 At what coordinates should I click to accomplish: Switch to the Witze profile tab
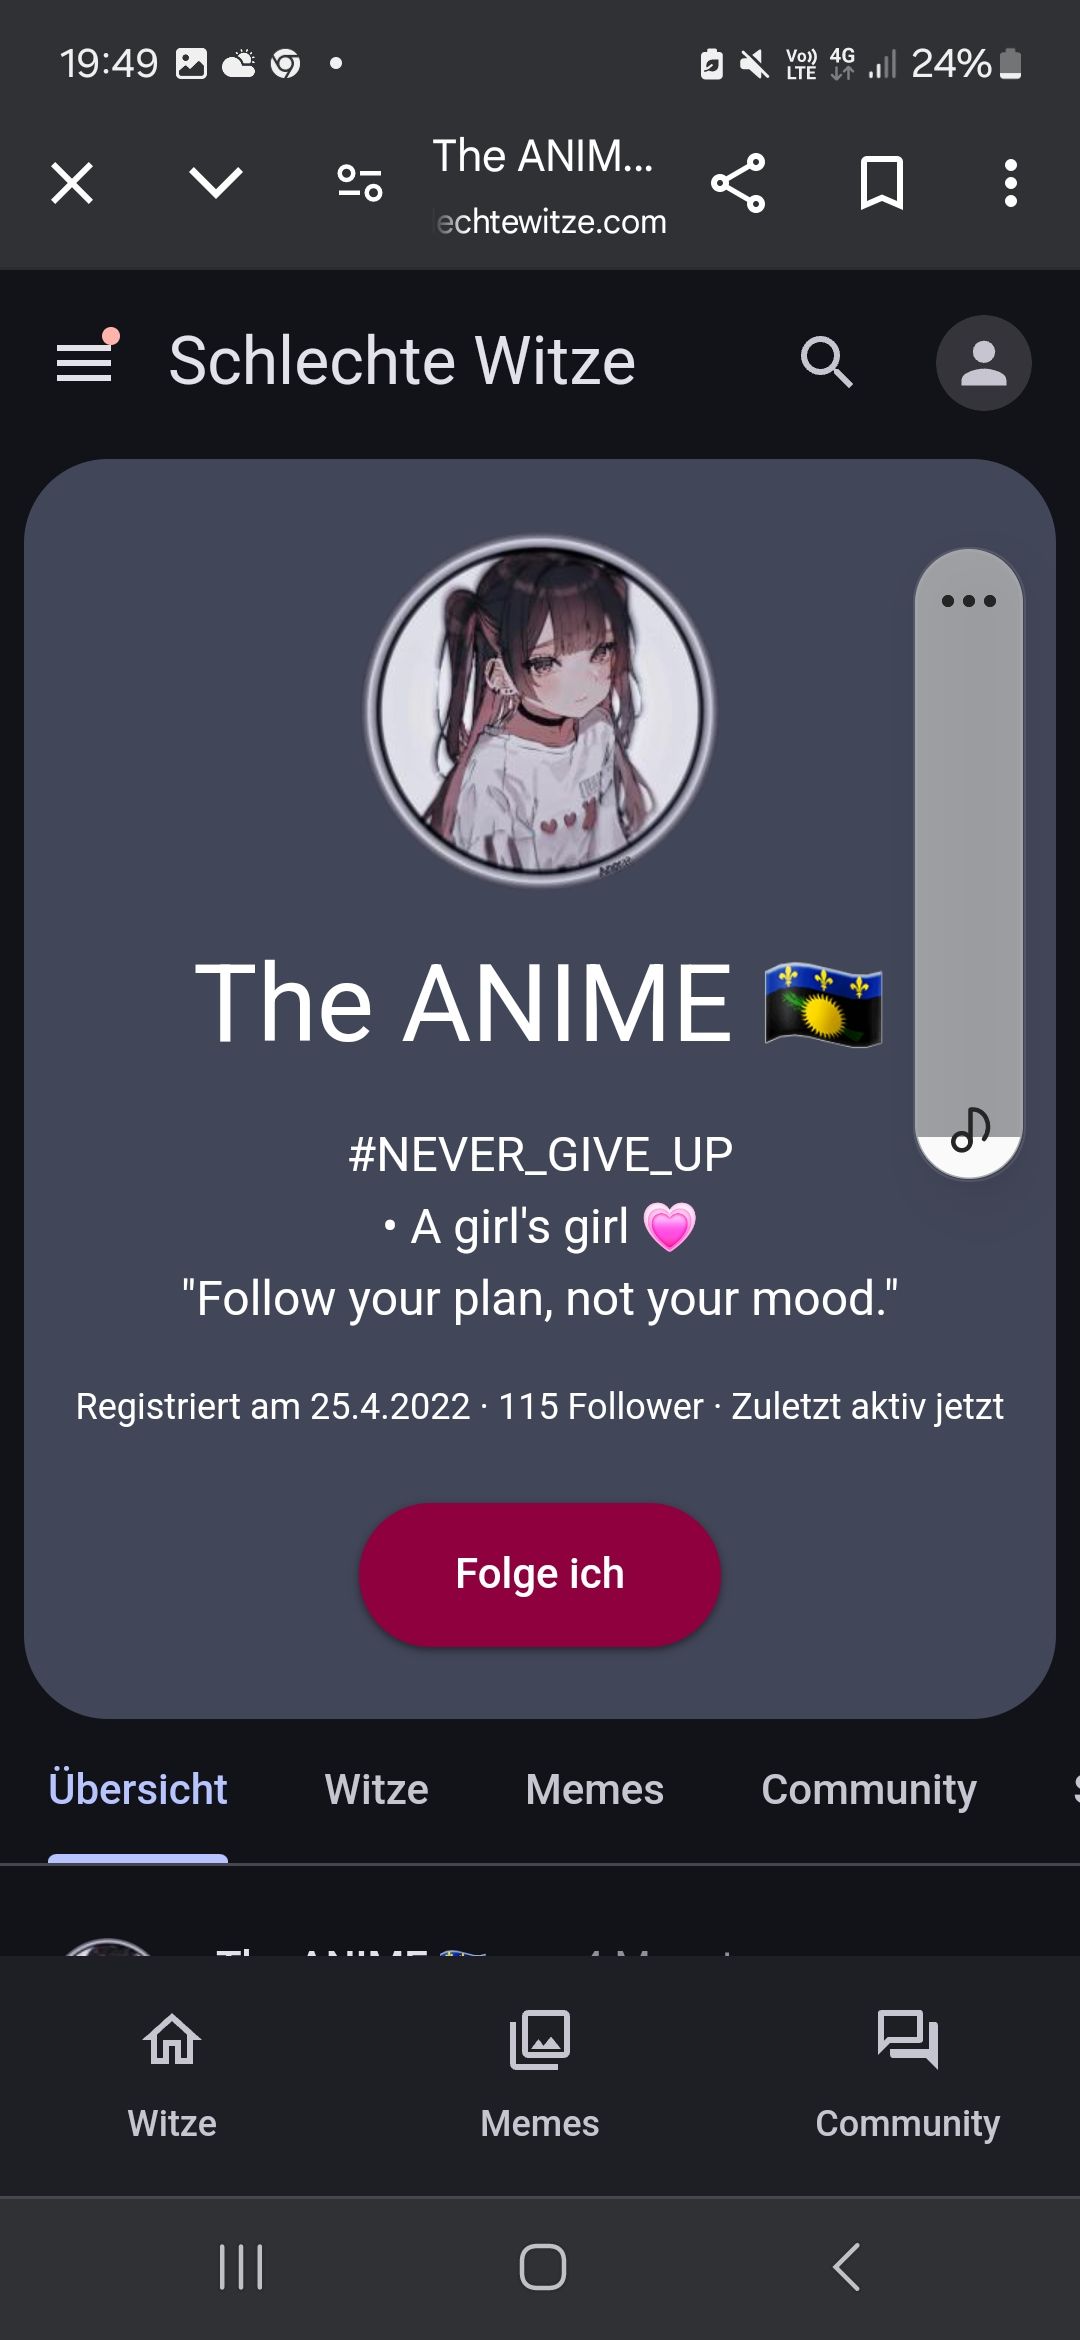(376, 1789)
